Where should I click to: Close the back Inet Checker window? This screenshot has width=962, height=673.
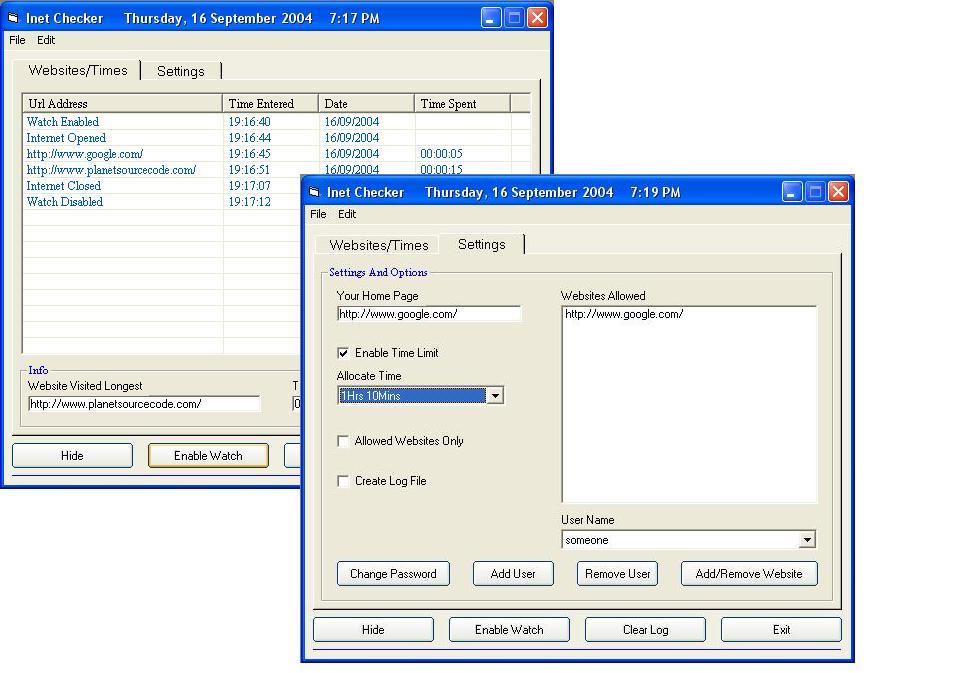(537, 17)
